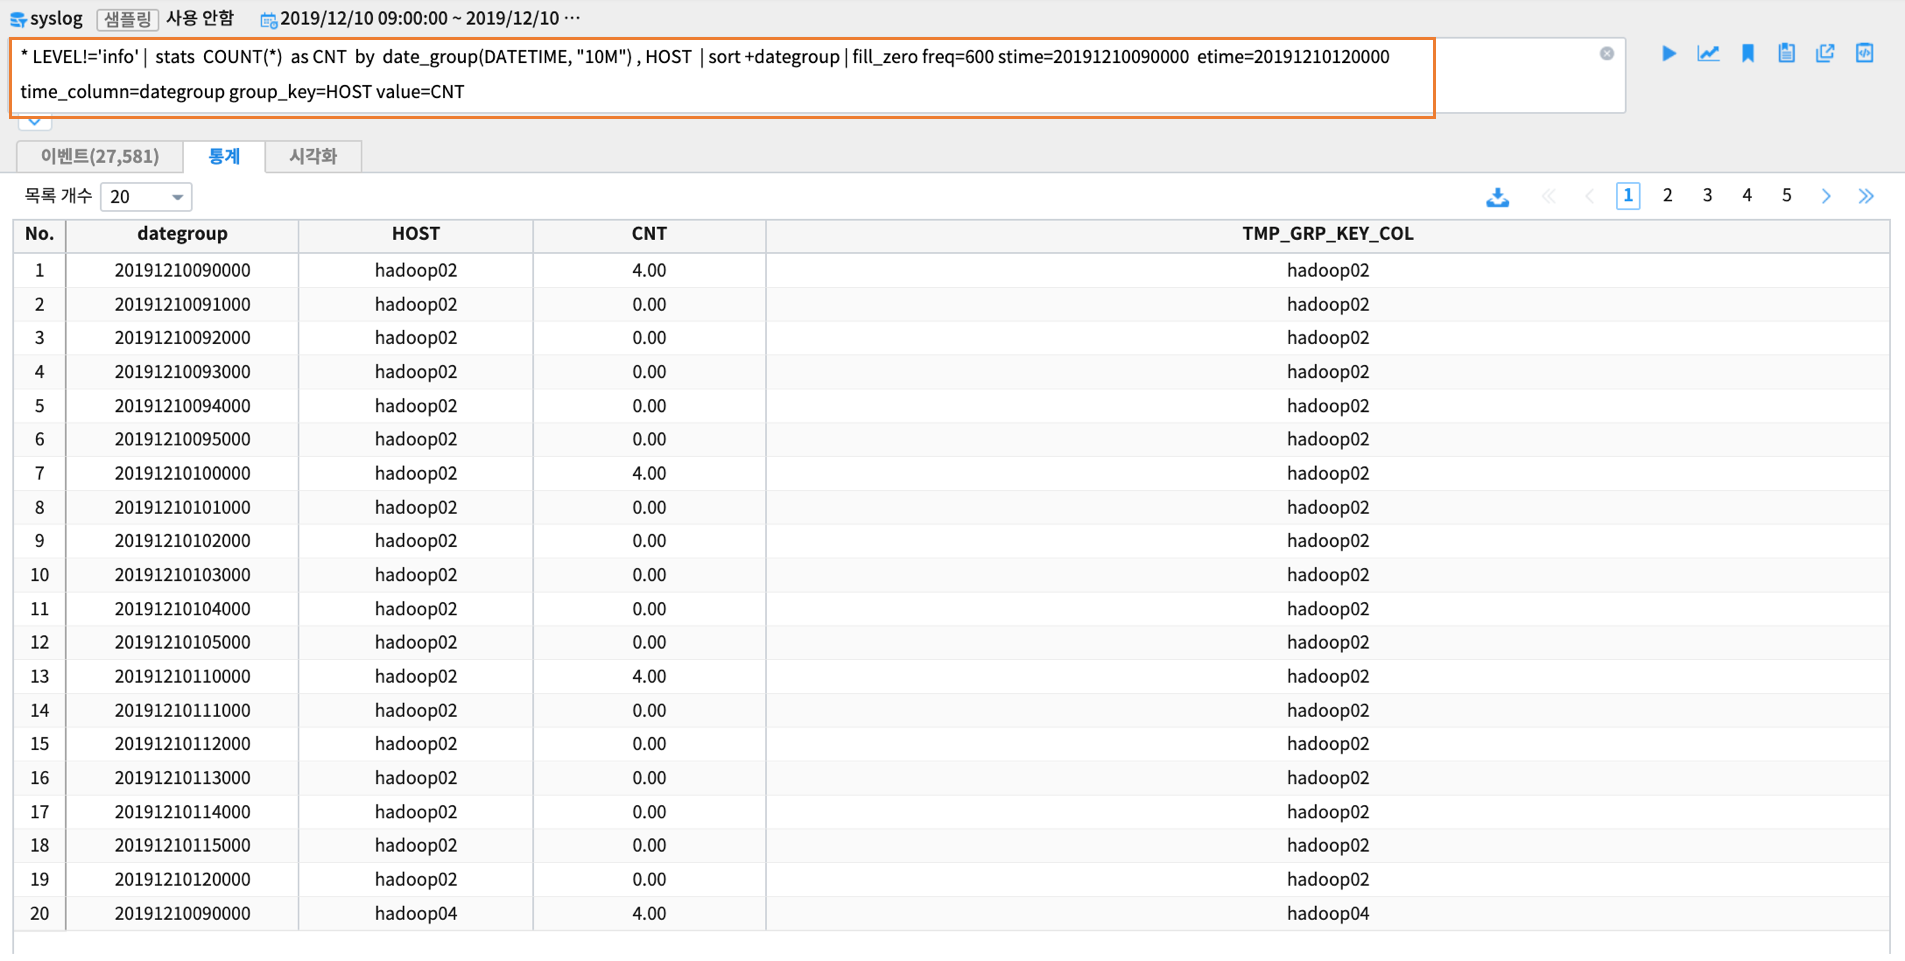Open the chart visualization icon in toolbar

(1708, 53)
